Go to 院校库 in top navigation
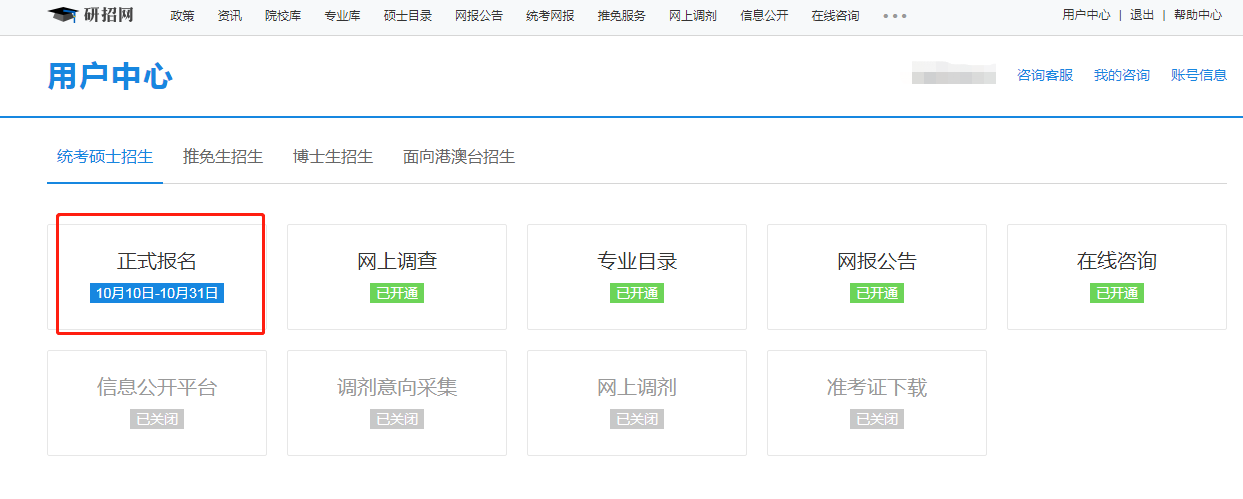This screenshot has height=499, width=1243. [x=283, y=16]
